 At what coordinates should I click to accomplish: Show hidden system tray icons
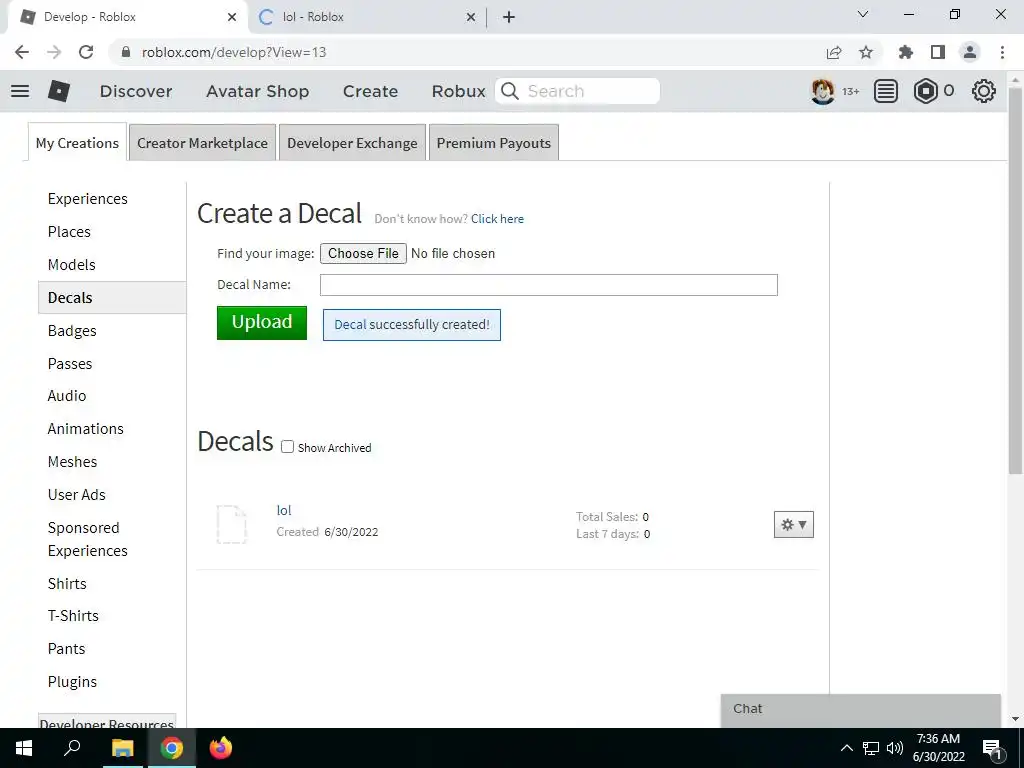pyautogui.click(x=846, y=748)
